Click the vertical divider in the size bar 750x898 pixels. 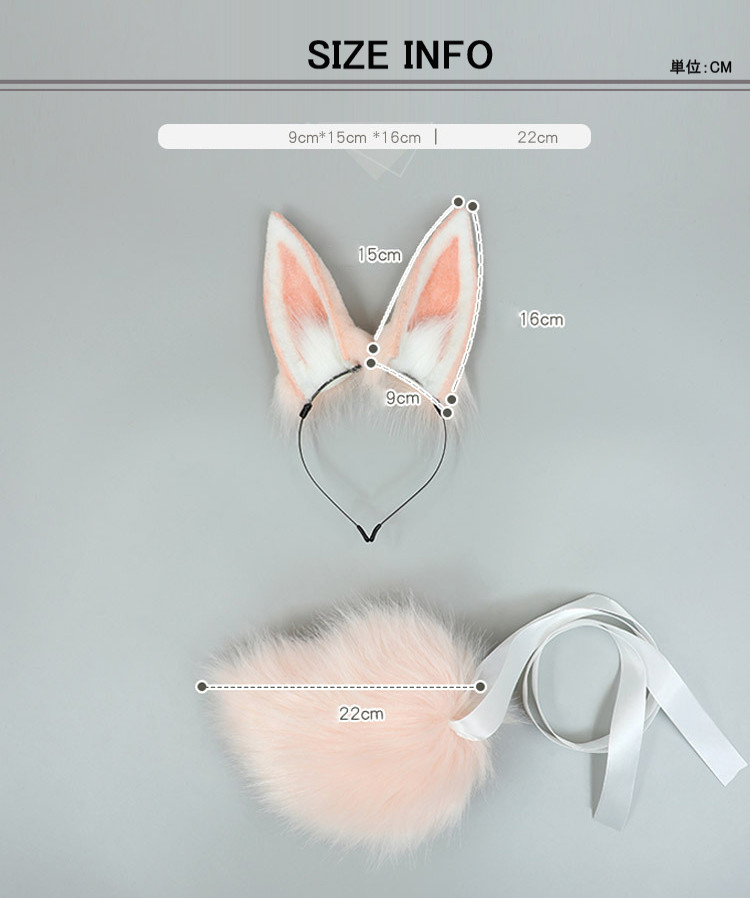[436, 137]
